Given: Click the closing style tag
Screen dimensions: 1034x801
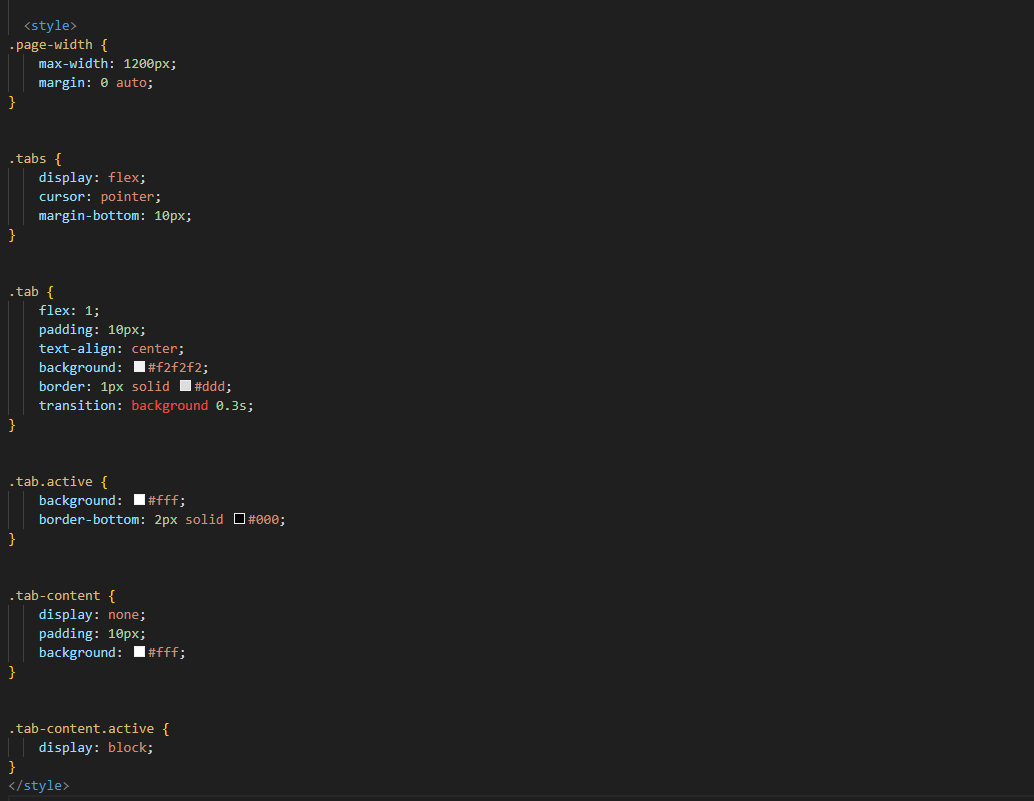Looking at the screenshot, I should coord(39,786).
